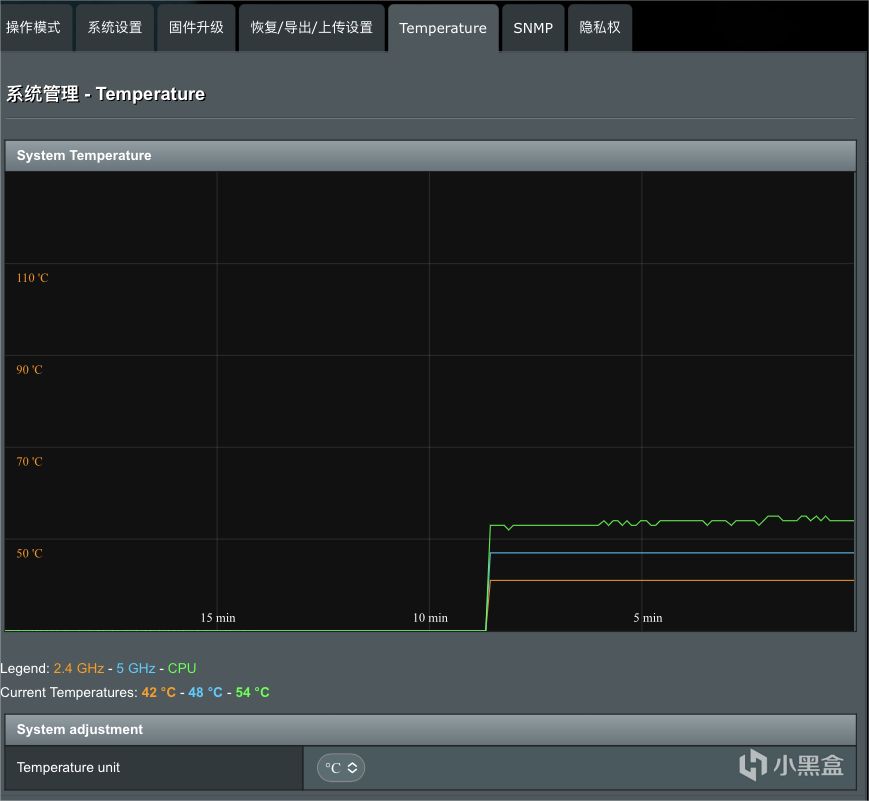Click the 48 °C current temperature value

point(205,692)
